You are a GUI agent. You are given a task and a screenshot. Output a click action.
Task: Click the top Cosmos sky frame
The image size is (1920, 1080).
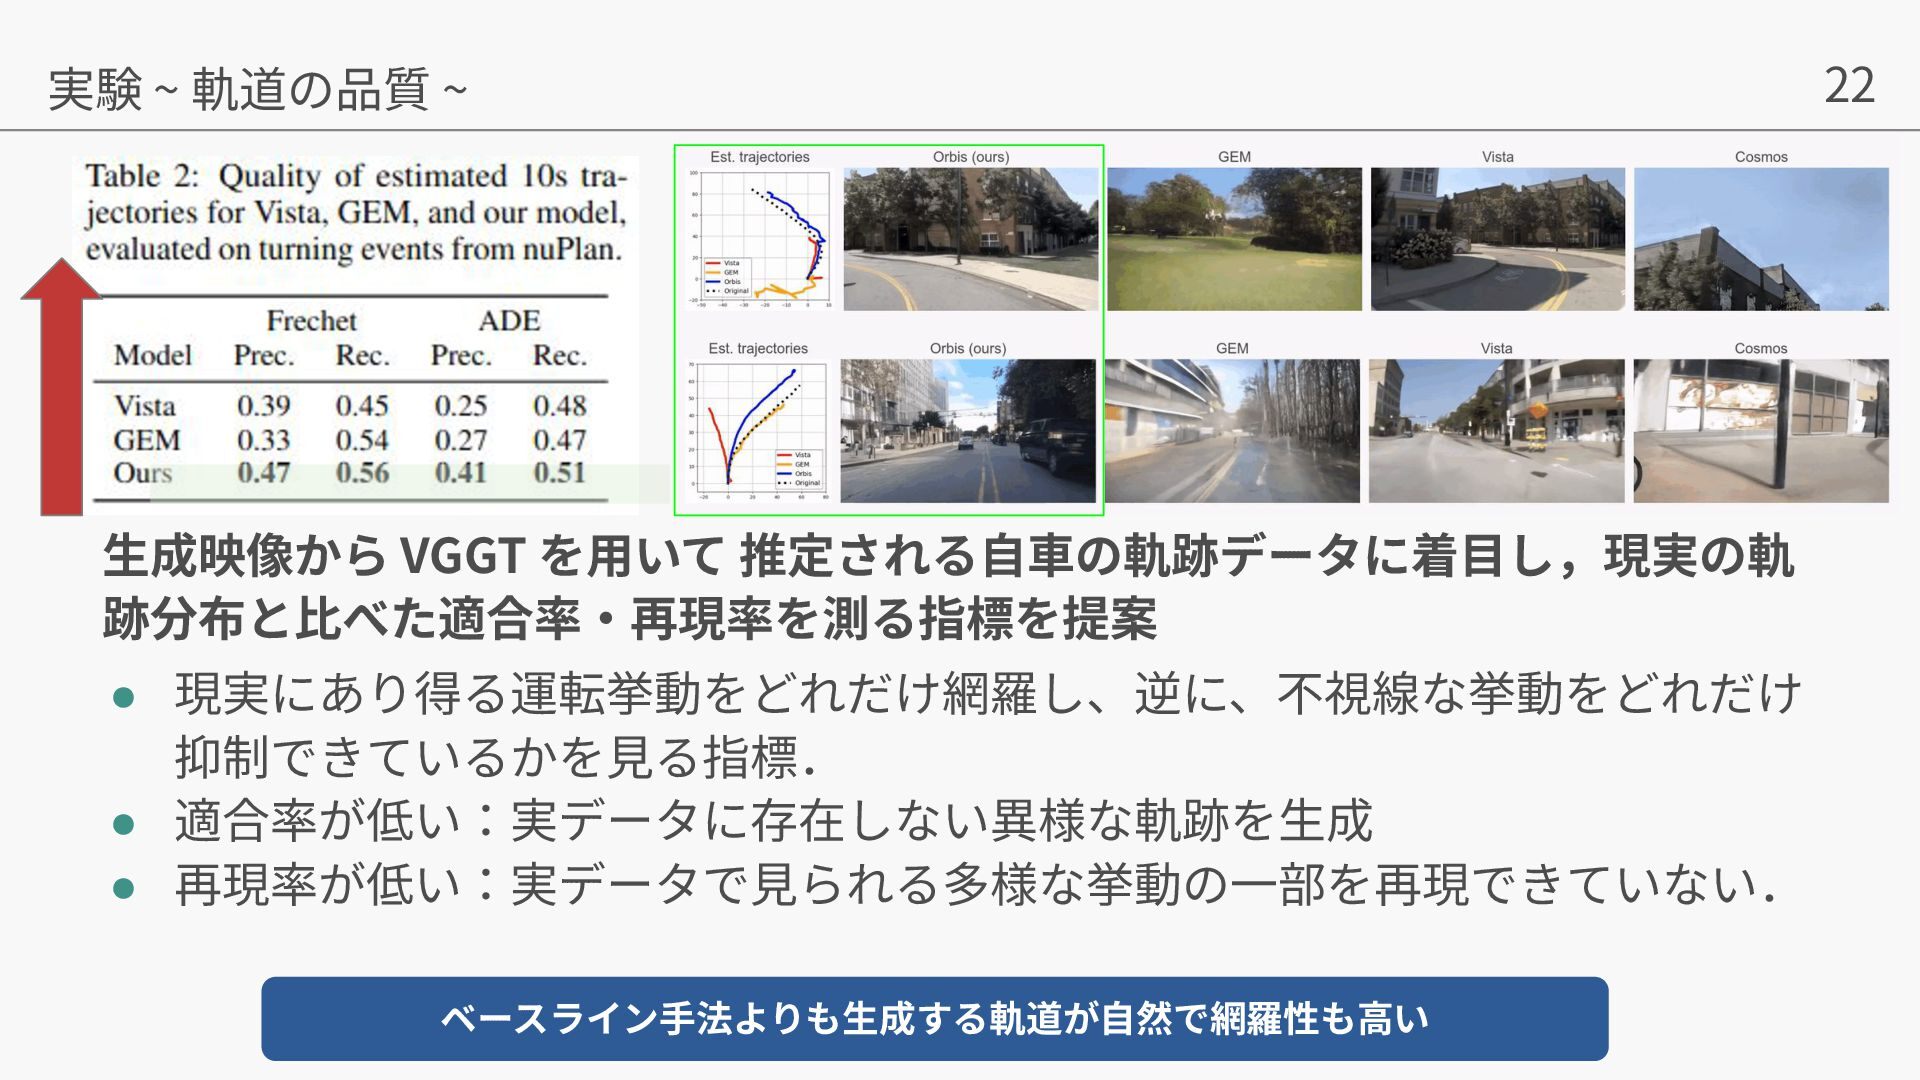pyautogui.click(x=1761, y=239)
